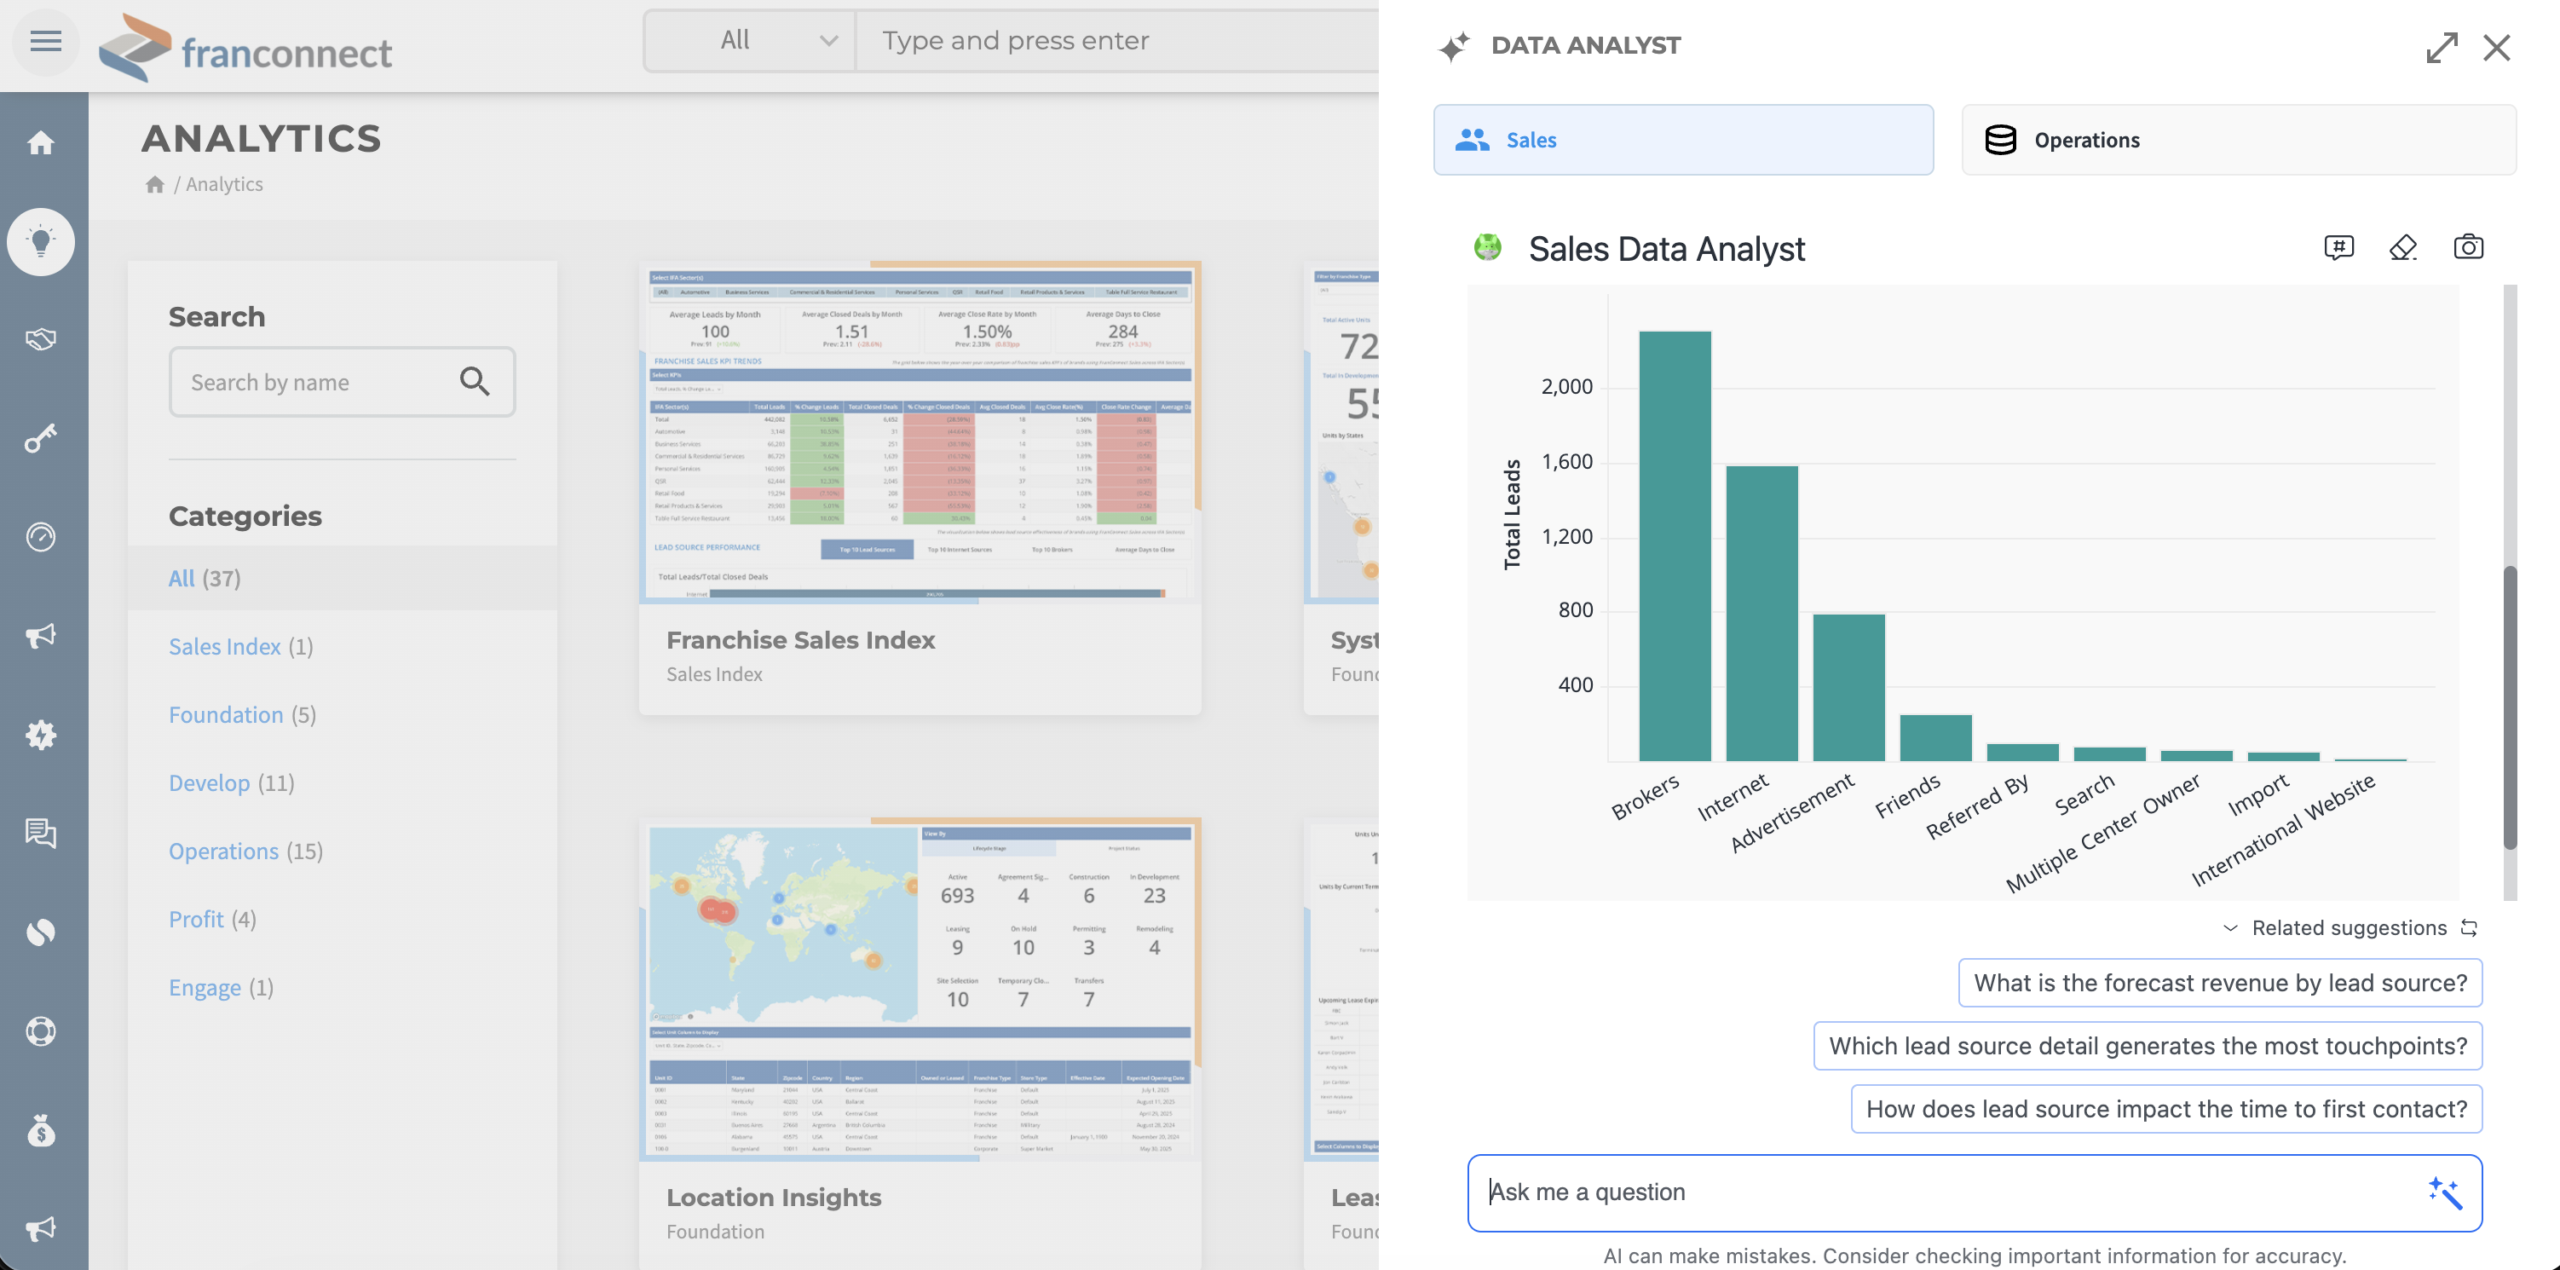Click the hashtag comment icon
2560x1270 pixels.
pyautogui.click(x=2338, y=247)
